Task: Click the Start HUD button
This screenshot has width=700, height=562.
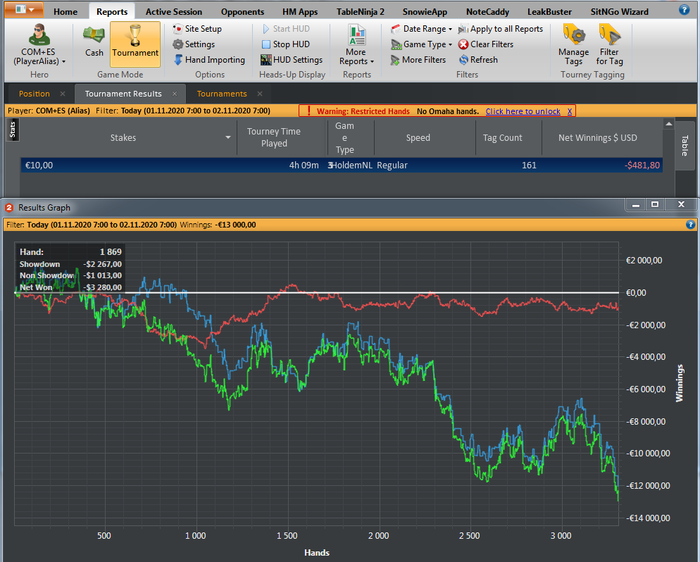Action: 286,29
